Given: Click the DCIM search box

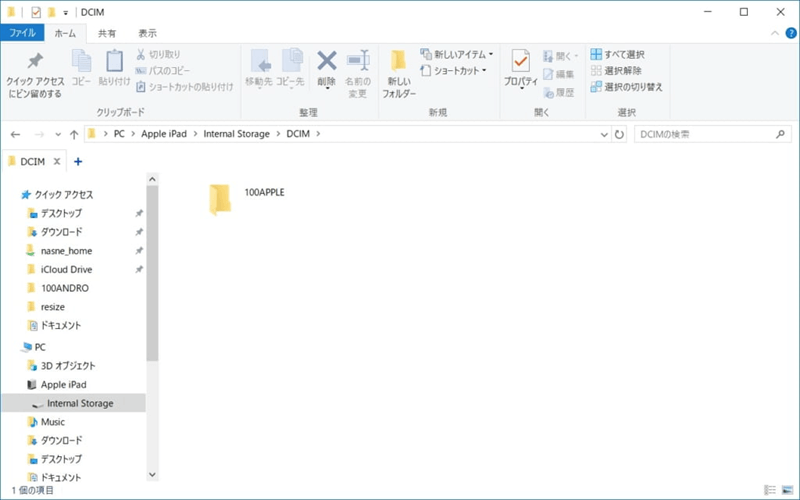Looking at the screenshot, I should [710, 134].
